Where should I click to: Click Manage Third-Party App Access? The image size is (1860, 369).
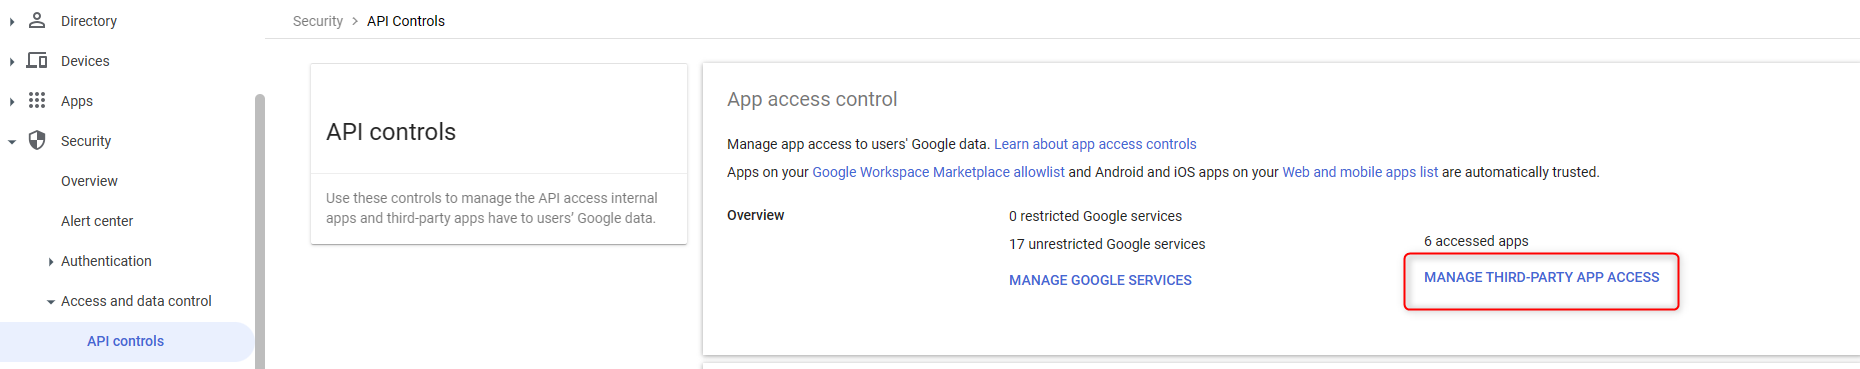click(x=1541, y=277)
